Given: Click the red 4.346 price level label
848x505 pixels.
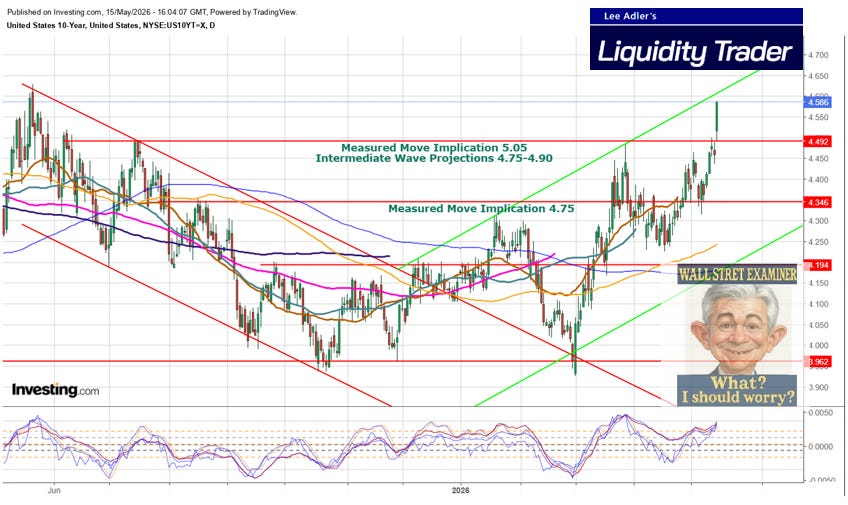Looking at the screenshot, I should point(816,202).
